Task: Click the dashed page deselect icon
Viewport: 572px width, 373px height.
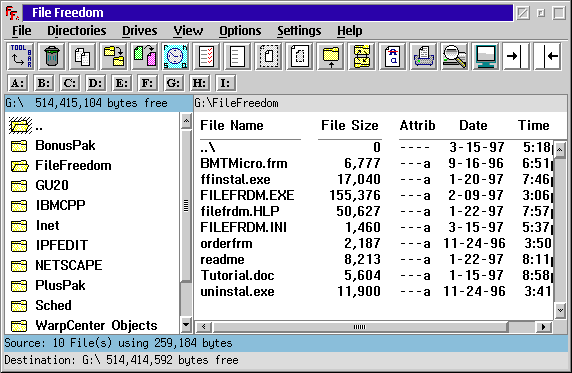Action: point(299,56)
